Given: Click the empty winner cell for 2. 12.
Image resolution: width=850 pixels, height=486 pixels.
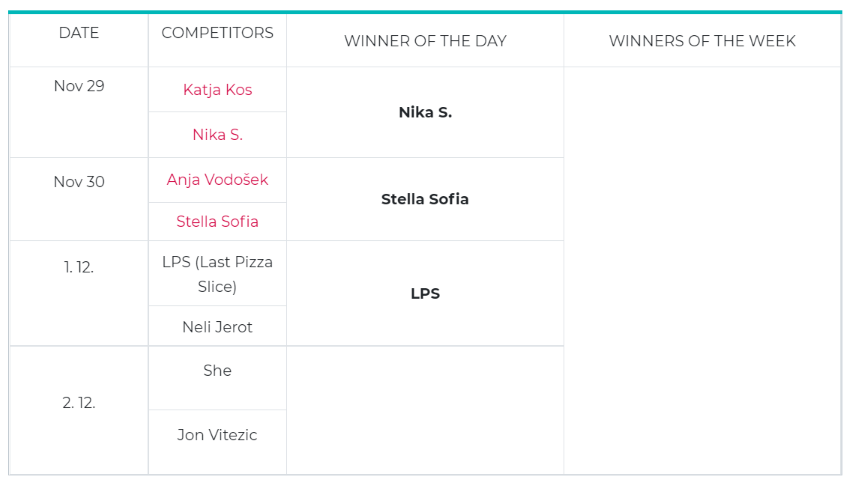Looking at the screenshot, I should (425, 411).
